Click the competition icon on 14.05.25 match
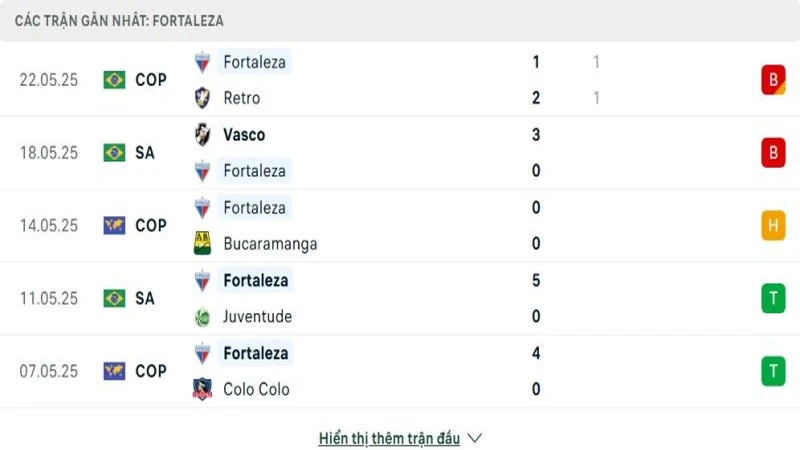The height and width of the screenshot is (450, 800). click(114, 226)
